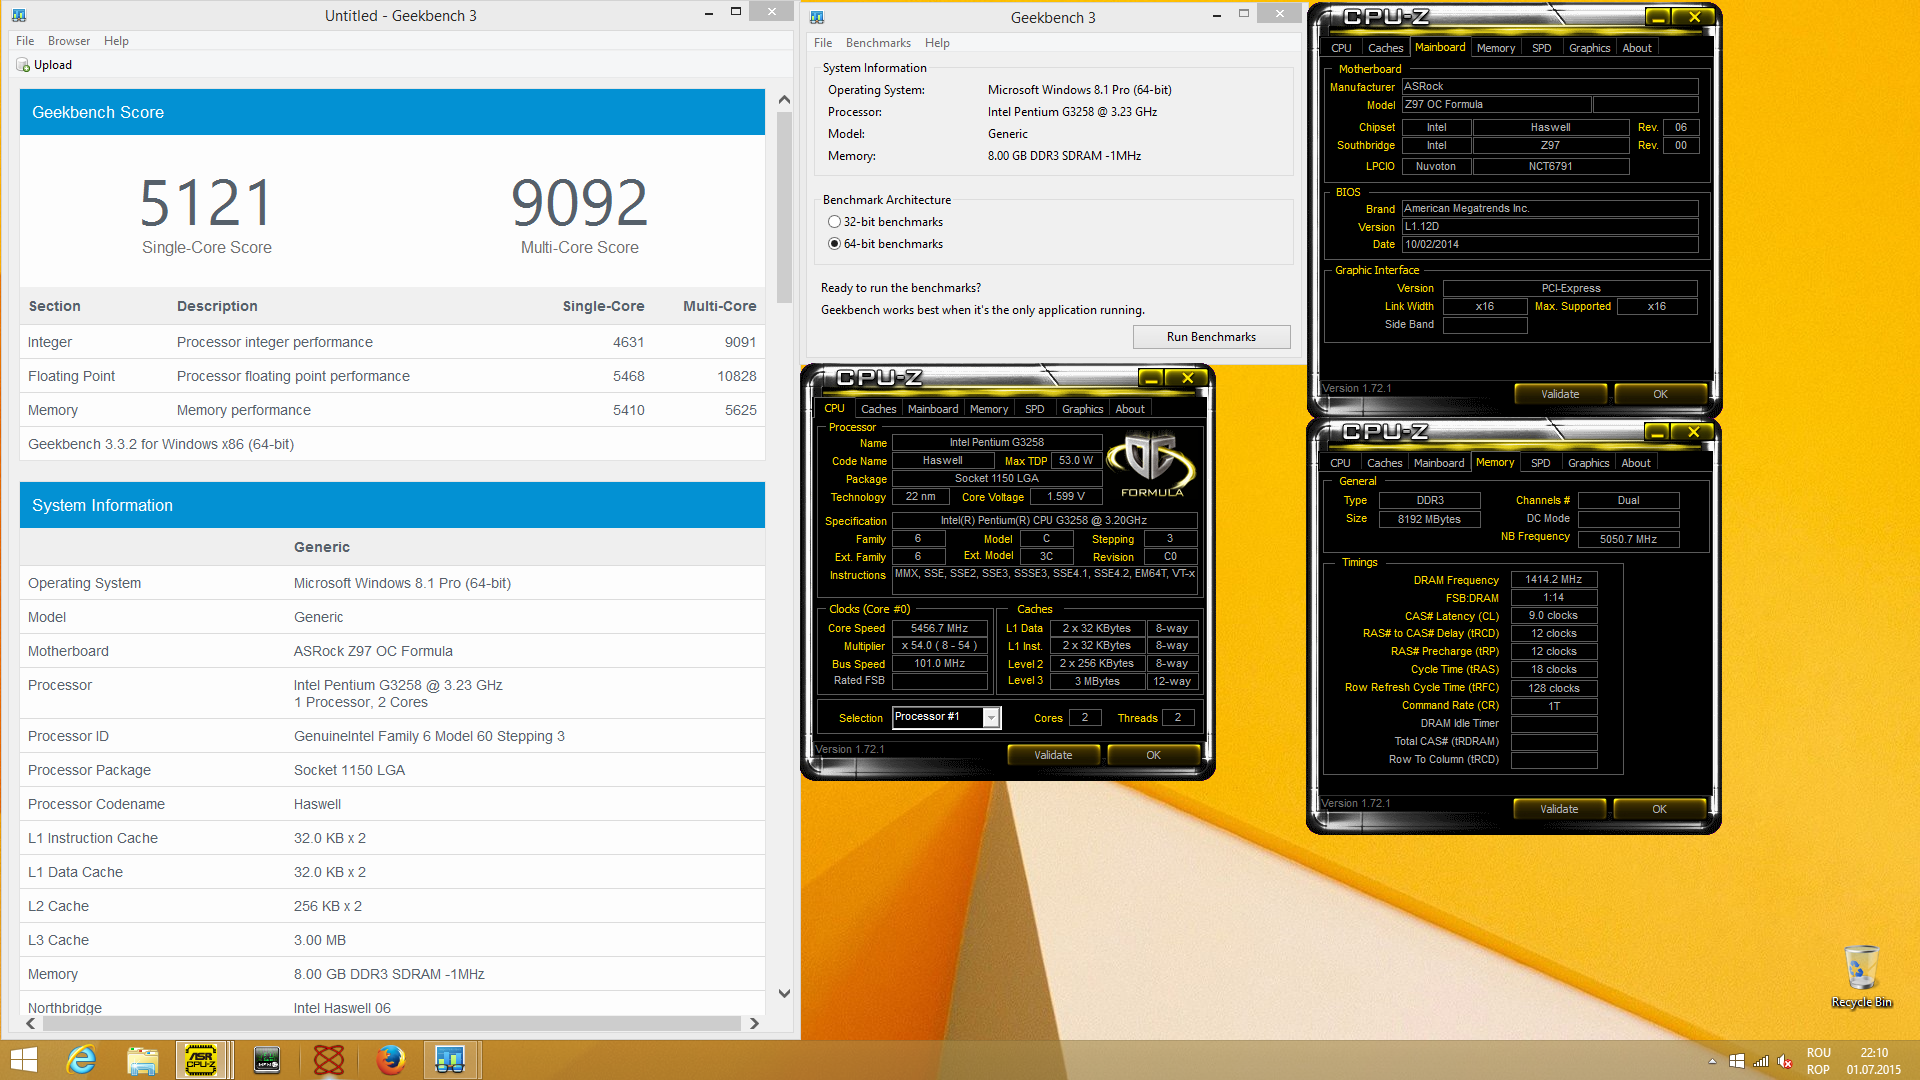Click Validate in Mainboard CPU-Z window
Screen dimensions: 1920x1080
tap(1560, 394)
